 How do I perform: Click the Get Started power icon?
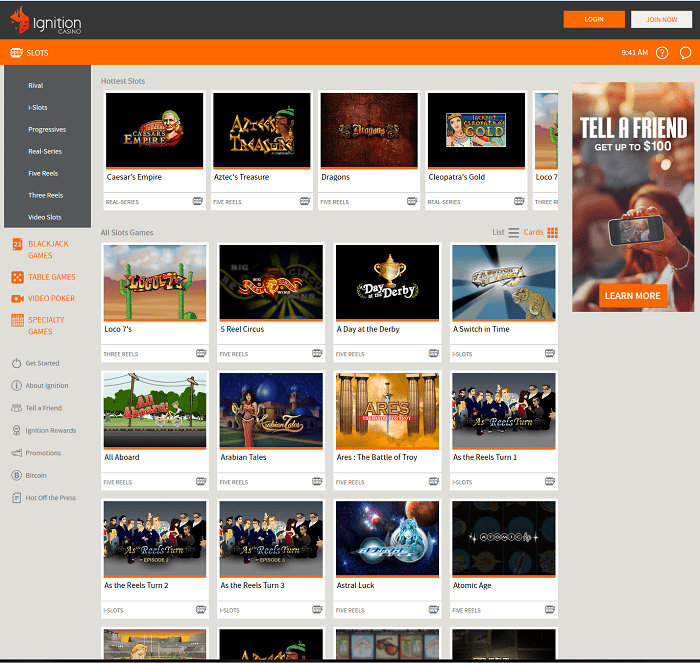pyautogui.click(x=17, y=363)
